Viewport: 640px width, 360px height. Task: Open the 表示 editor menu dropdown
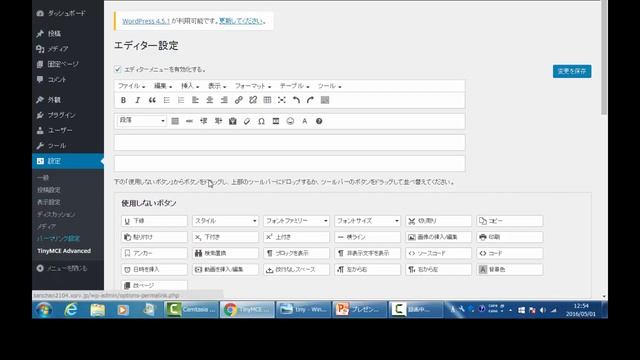pyautogui.click(x=217, y=86)
